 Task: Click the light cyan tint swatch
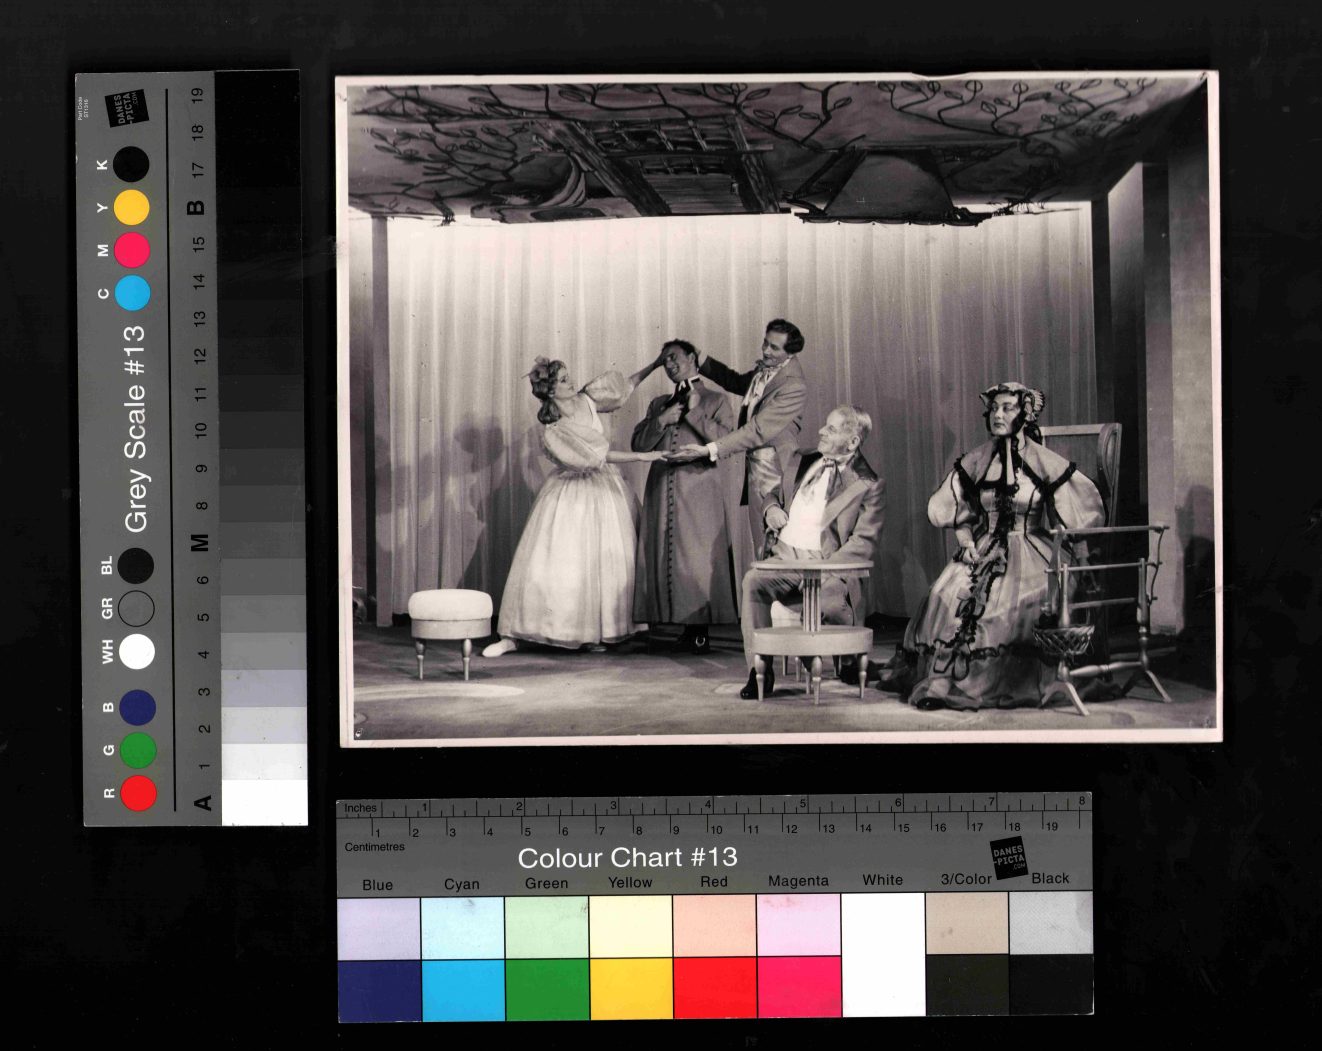tap(462, 927)
